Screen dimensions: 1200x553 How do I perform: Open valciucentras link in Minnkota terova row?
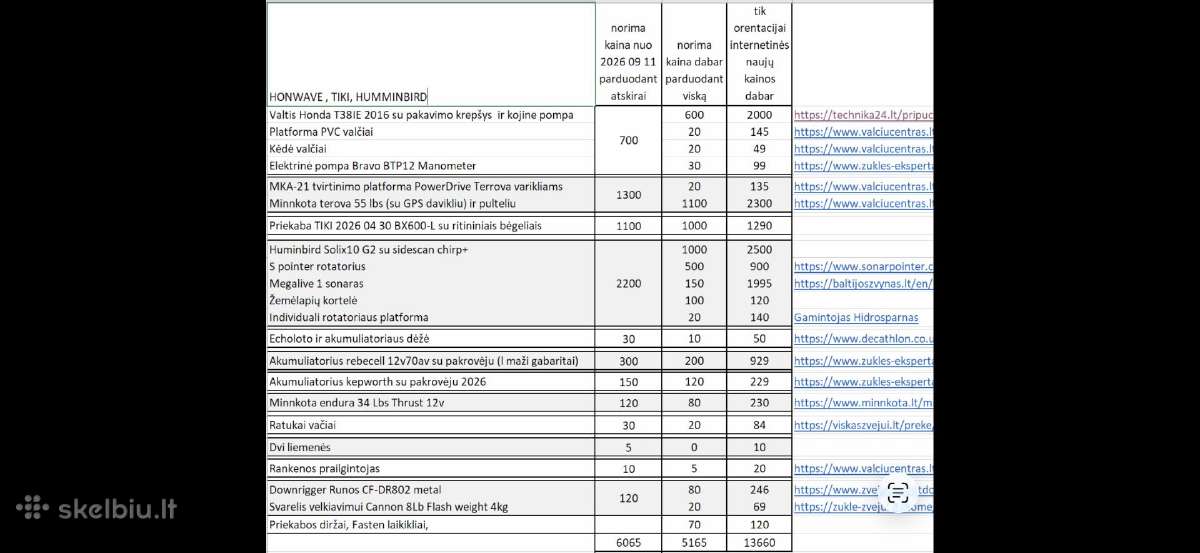(x=864, y=203)
